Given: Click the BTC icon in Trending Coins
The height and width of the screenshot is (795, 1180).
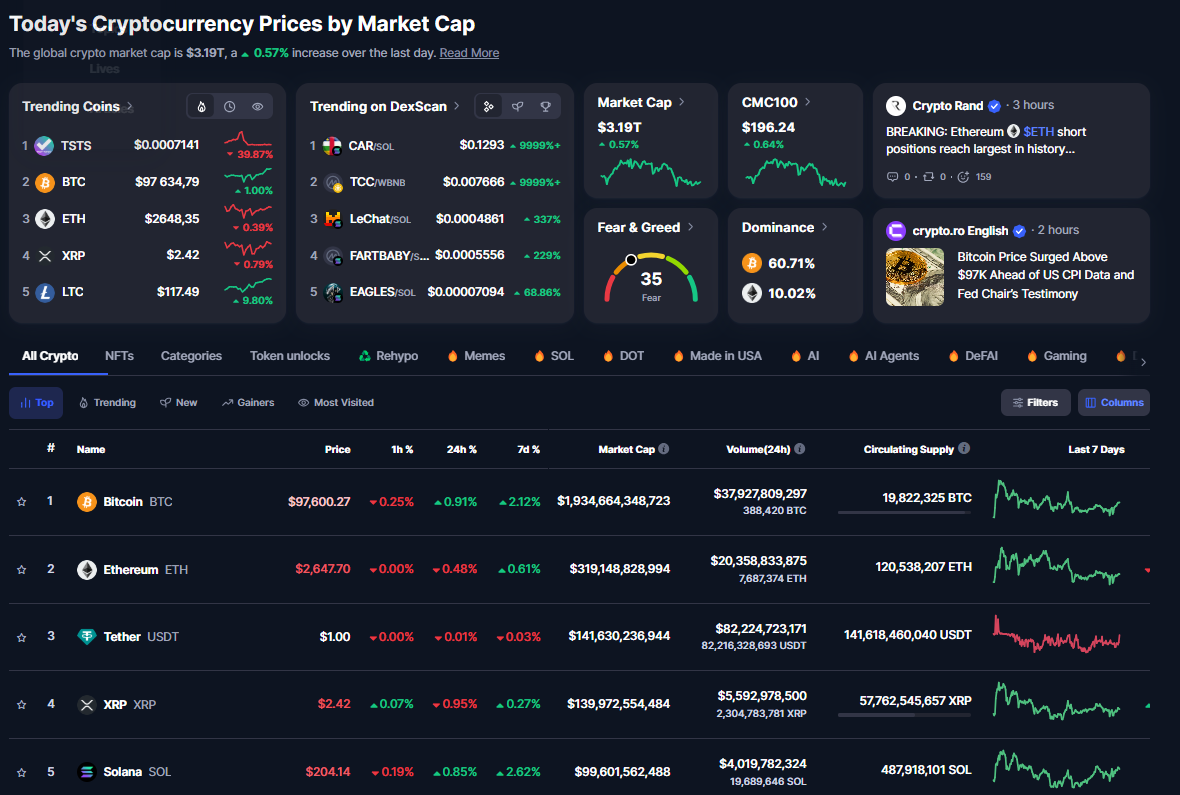Looking at the screenshot, I should 45,182.
